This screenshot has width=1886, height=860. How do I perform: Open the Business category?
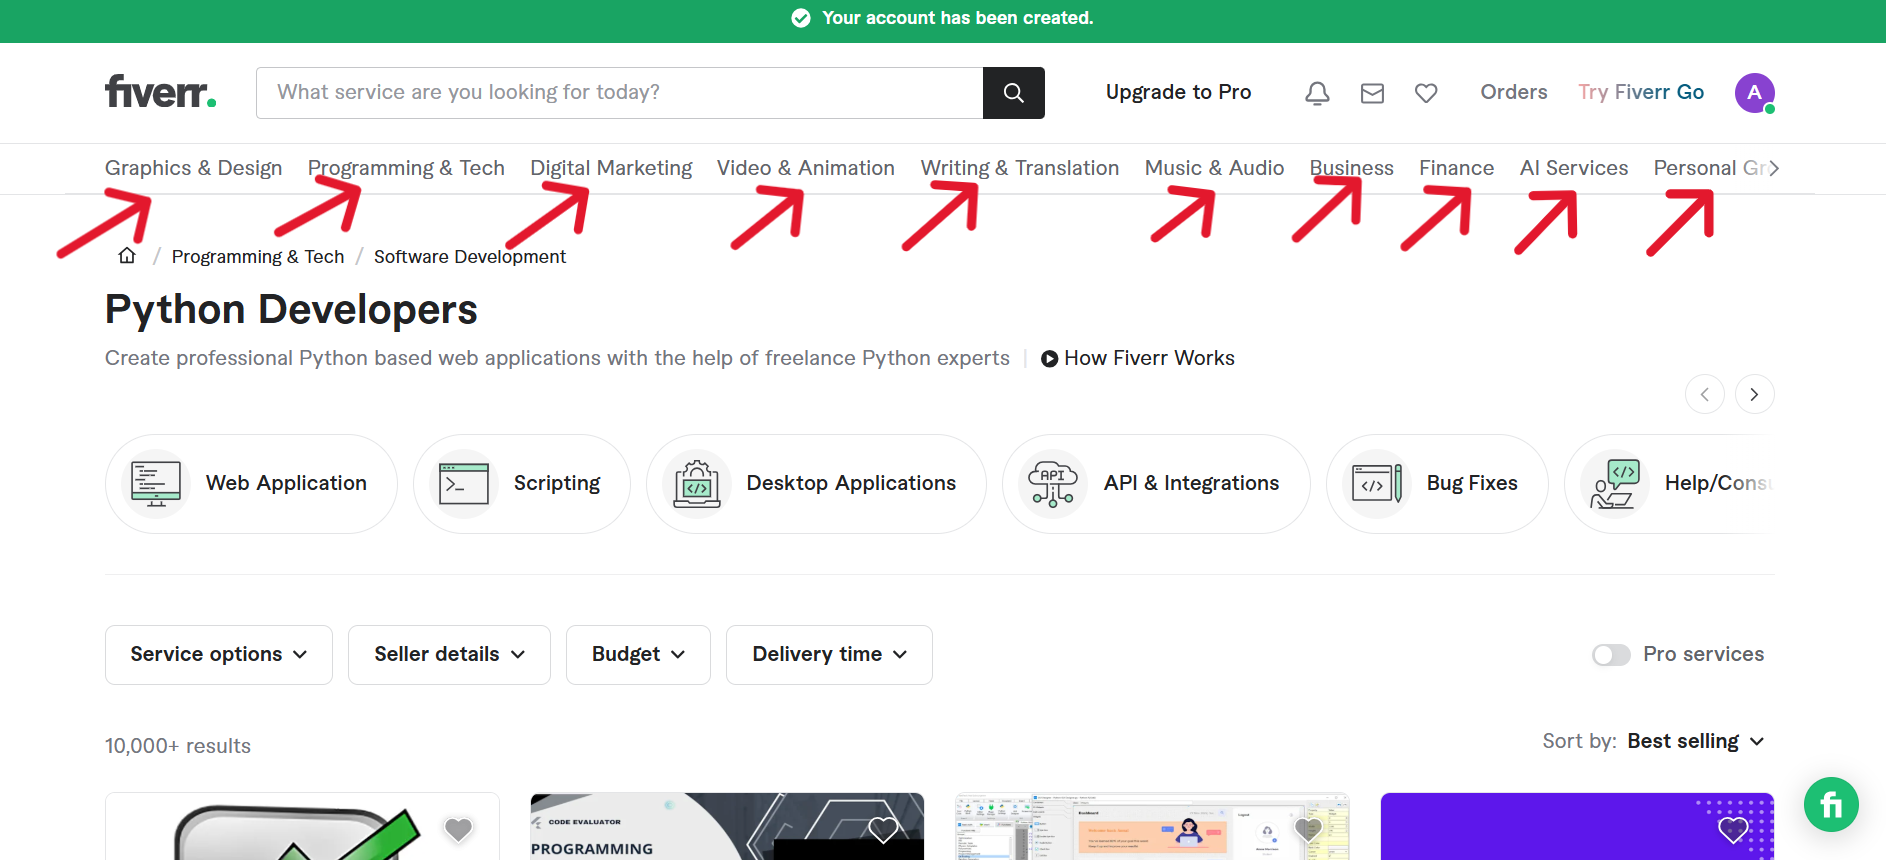pyautogui.click(x=1352, y=168)
